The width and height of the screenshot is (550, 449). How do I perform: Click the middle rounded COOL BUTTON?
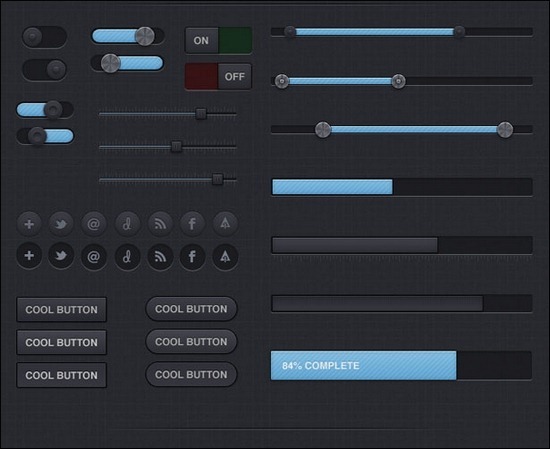191,342
